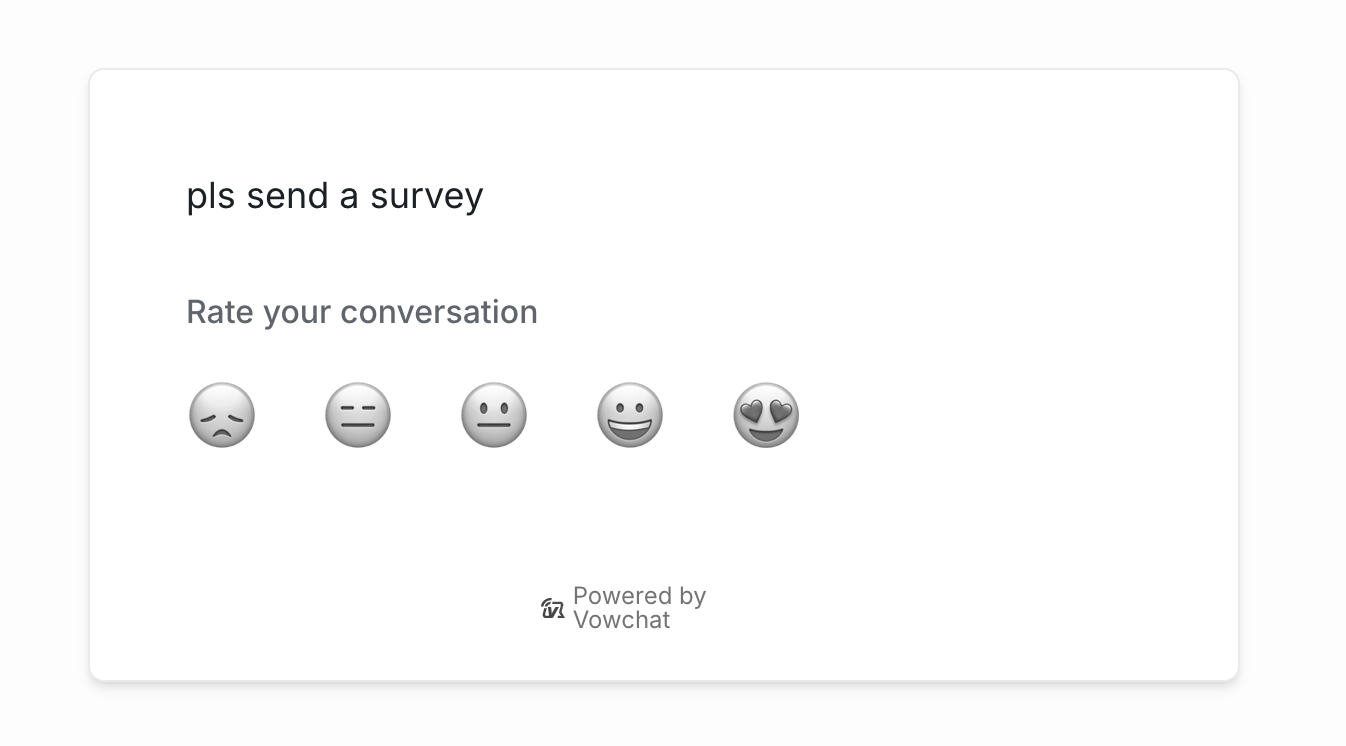Rate the conversation as happy, not love

[630, 415]
